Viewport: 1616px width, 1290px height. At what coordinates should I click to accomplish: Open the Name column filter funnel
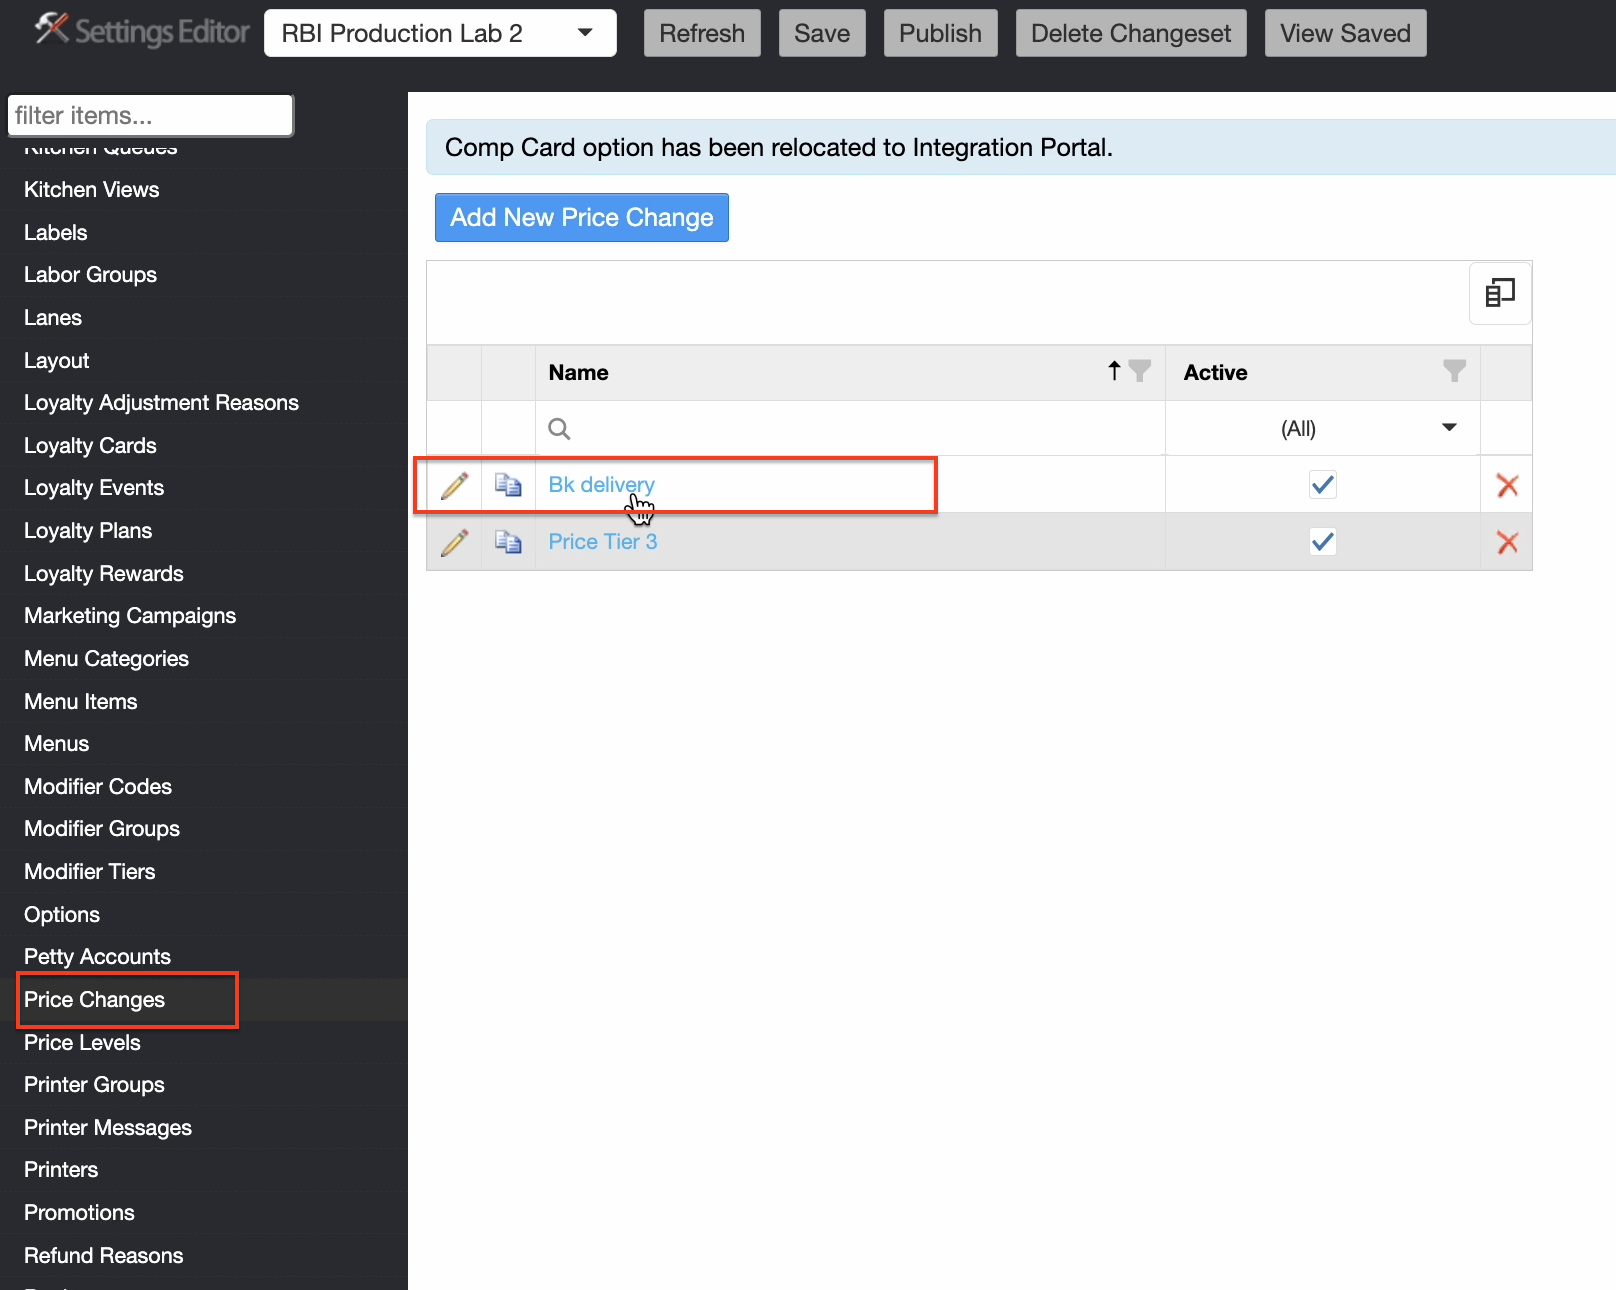[1139, 371]
